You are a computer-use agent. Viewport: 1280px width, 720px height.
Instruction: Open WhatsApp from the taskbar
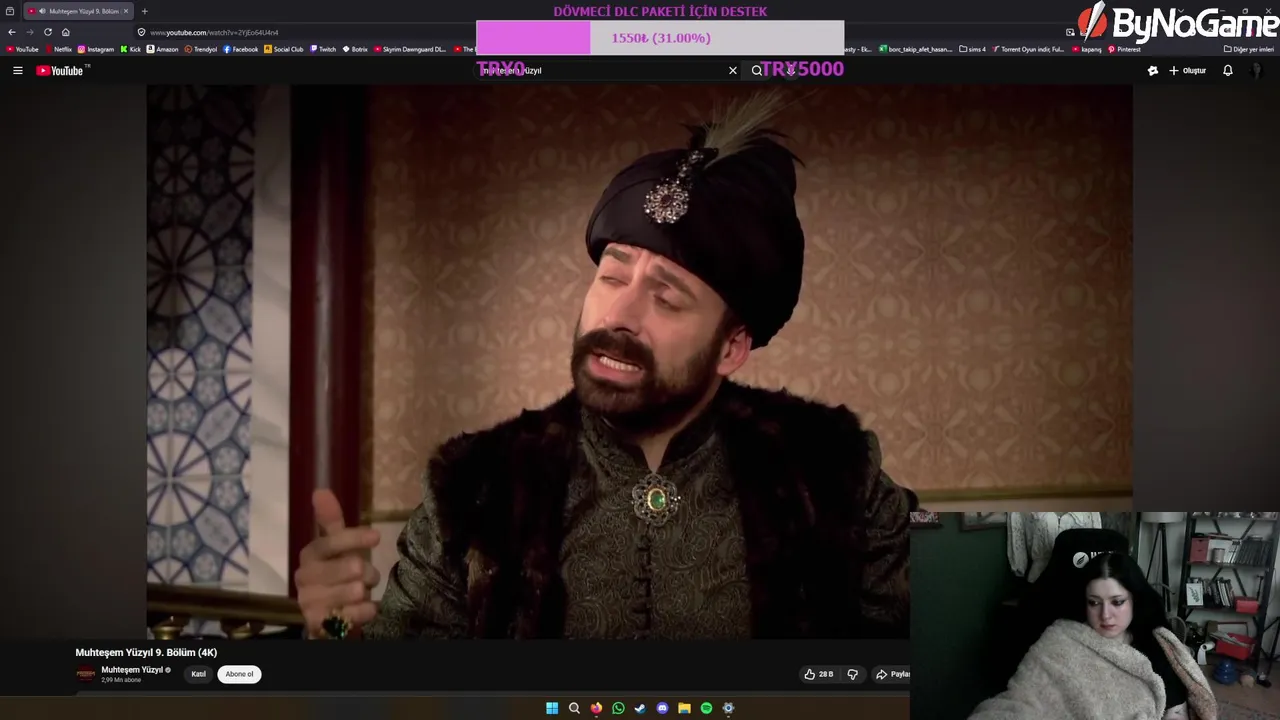pyautogui.click(x=618, y=708)
